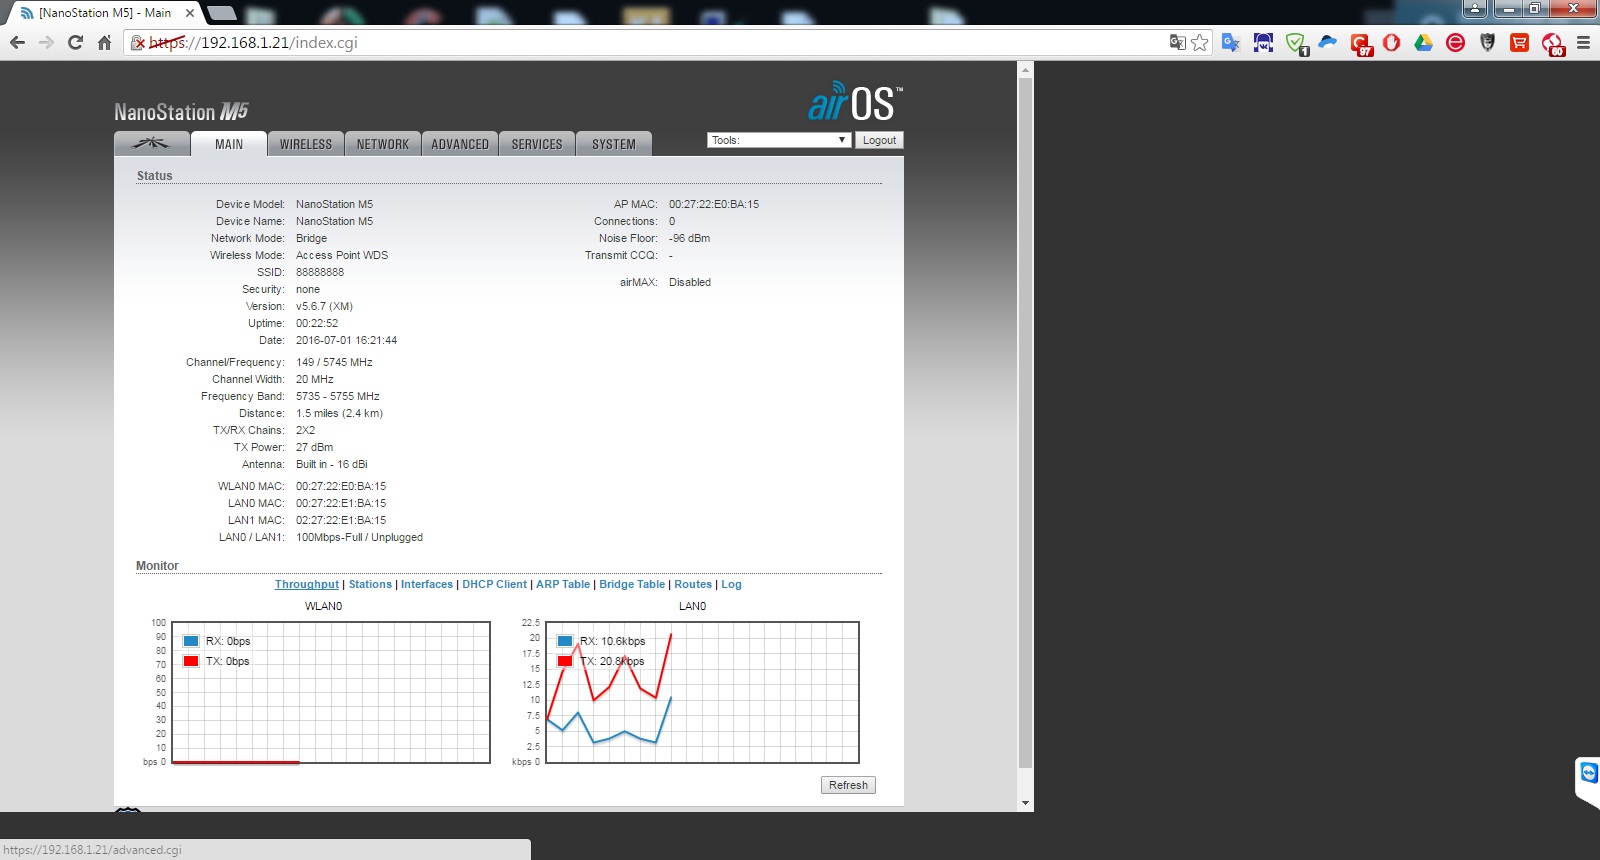Click TeamViewer side panel icon
Image resolution: width=1600 pixels, height=860 pixels.
click(1588, 773)
